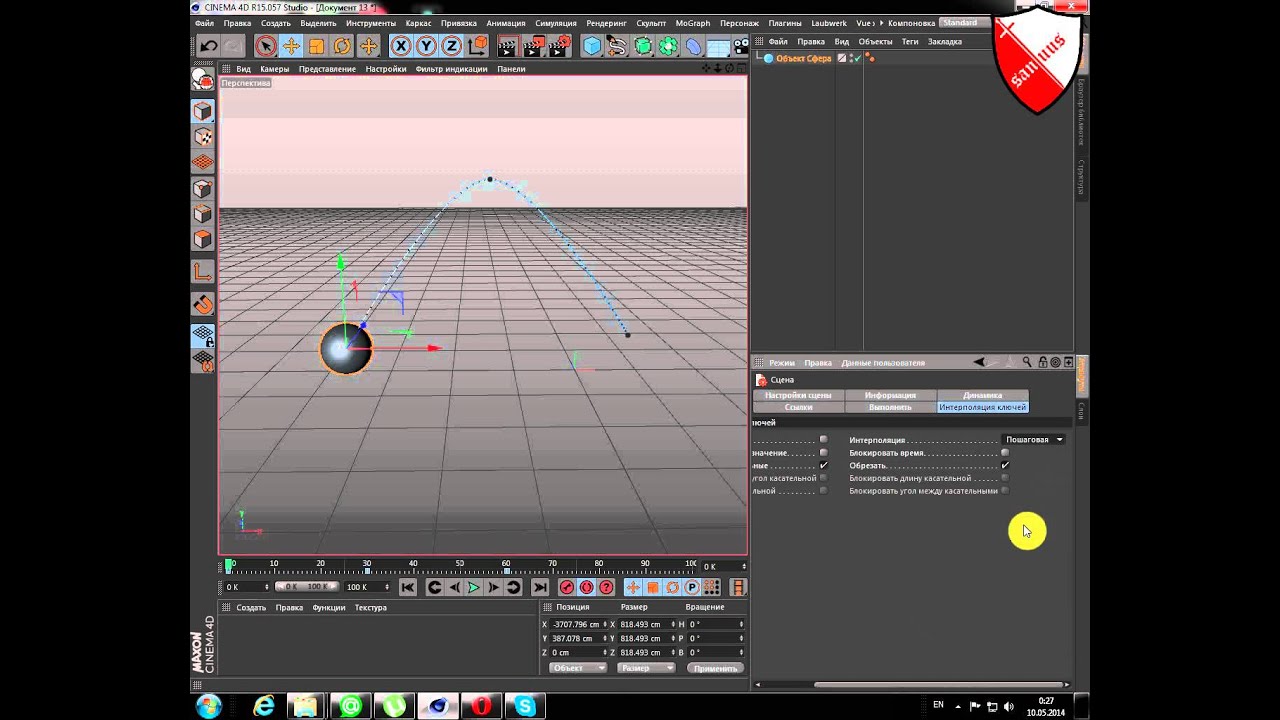
Task: Click the floor environment icon
Action: click(718, 46)
